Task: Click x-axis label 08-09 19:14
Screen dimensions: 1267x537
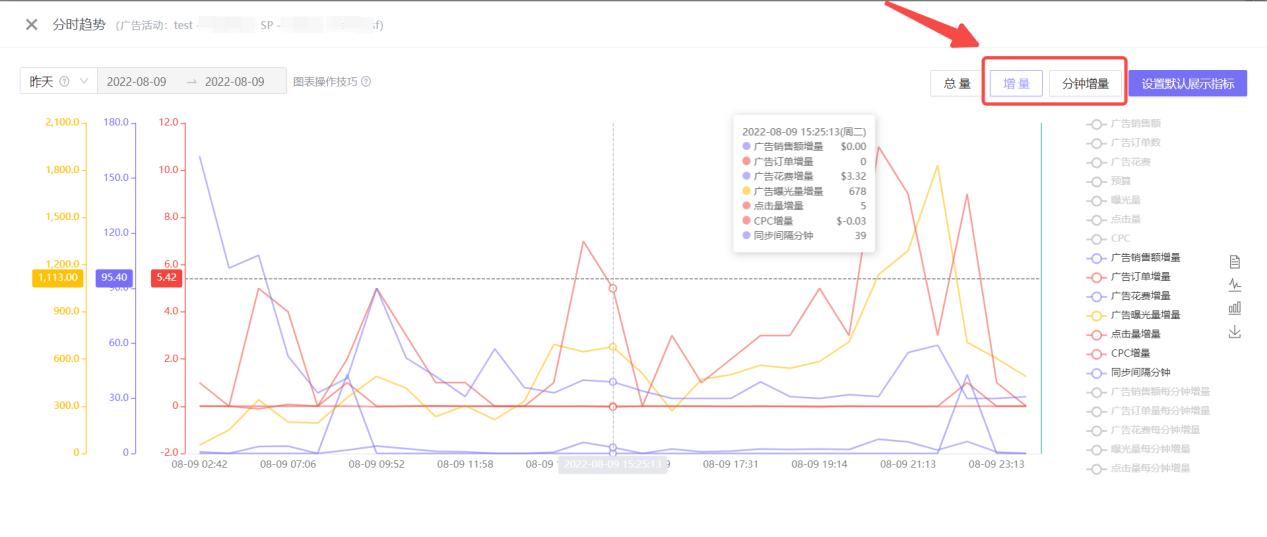Action: tap(819, 464)
